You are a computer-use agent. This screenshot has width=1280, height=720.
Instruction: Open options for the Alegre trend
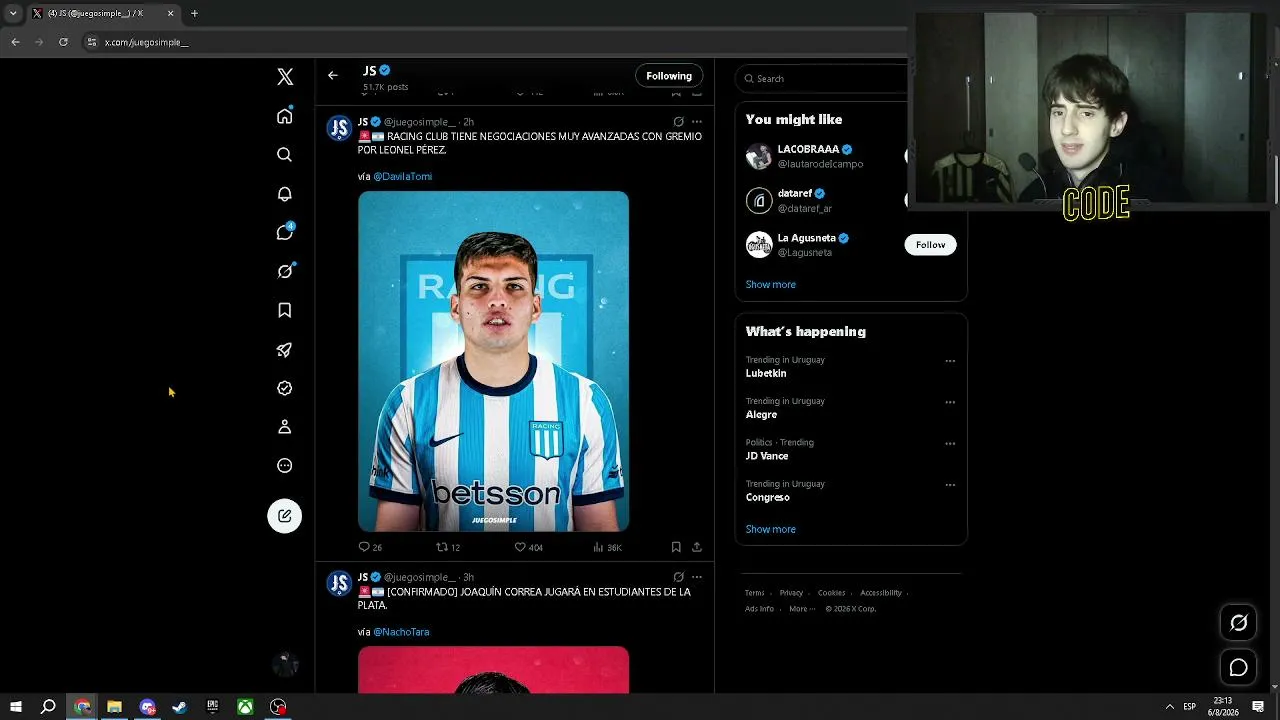pos(950,402)
